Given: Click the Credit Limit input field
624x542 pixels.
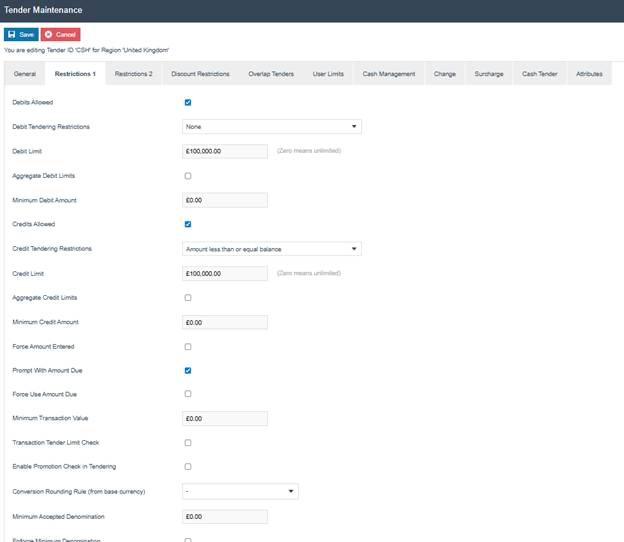Looking at the screenshot, I should point(225,274).
